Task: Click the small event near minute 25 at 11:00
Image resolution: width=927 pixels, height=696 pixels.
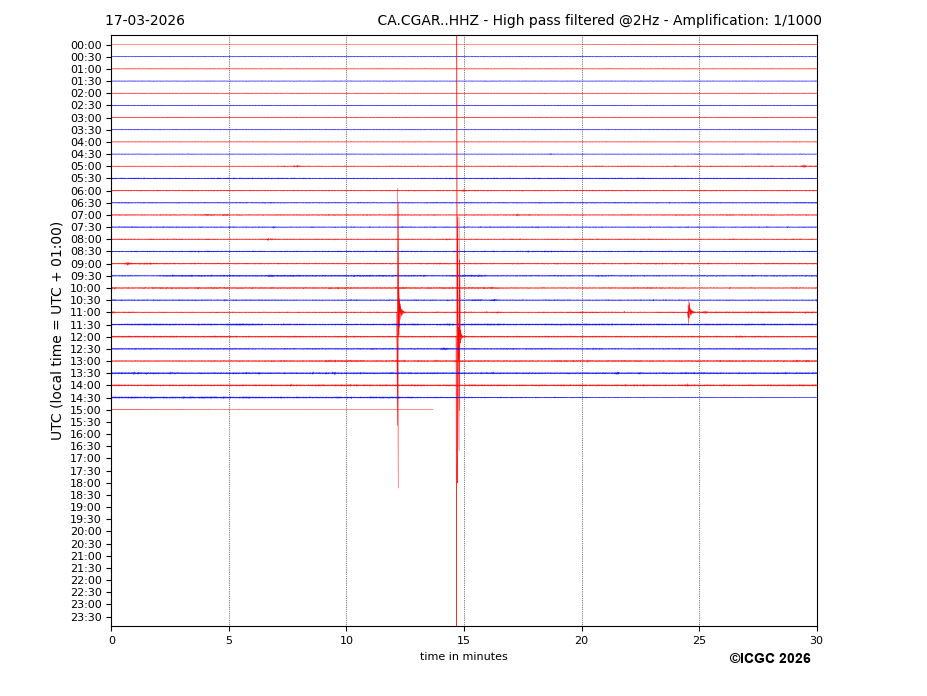Action: [x=689, y=312]
